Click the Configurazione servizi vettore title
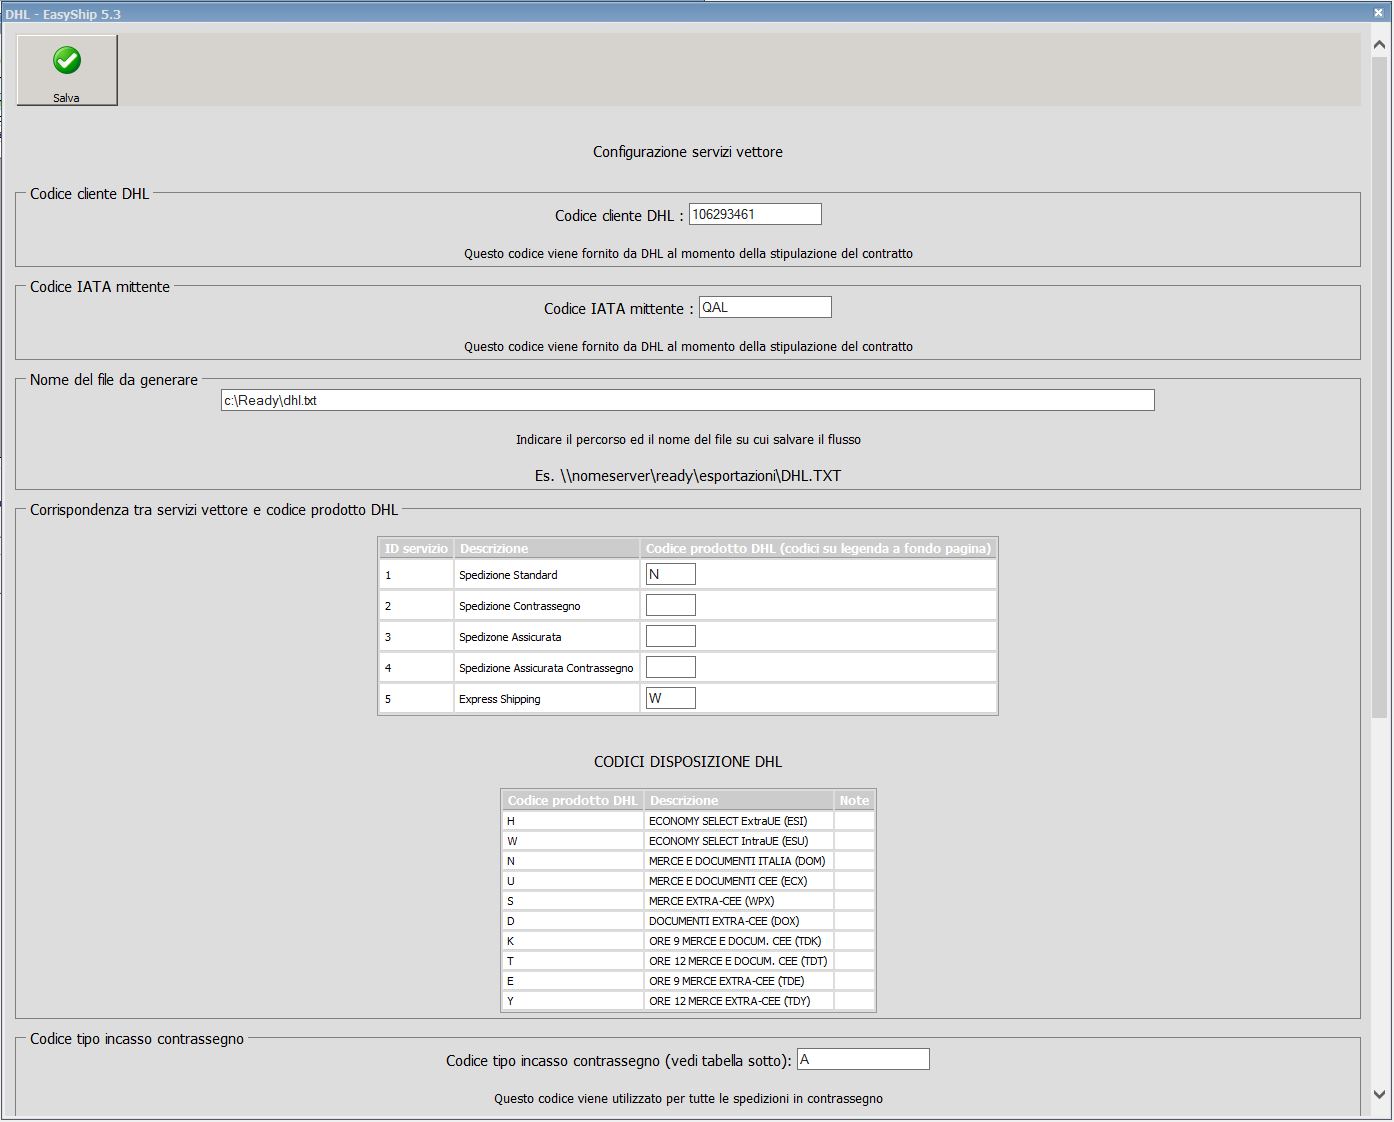The image size is (1394, 1122). 688,152
